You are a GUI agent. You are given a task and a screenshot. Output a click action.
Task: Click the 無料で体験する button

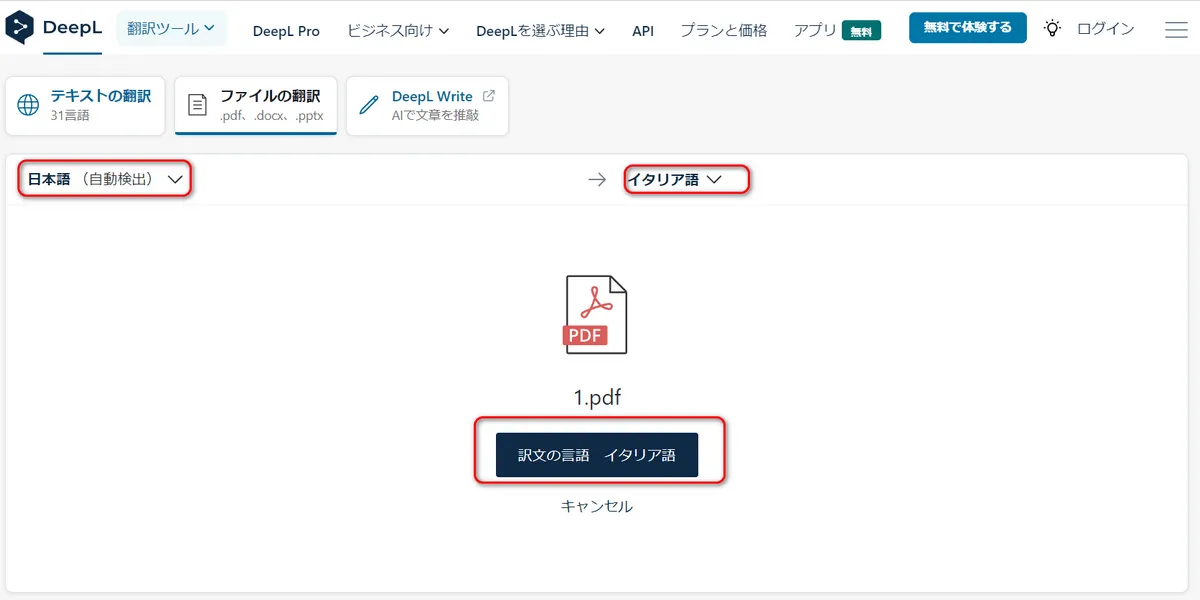pos(967,28)
